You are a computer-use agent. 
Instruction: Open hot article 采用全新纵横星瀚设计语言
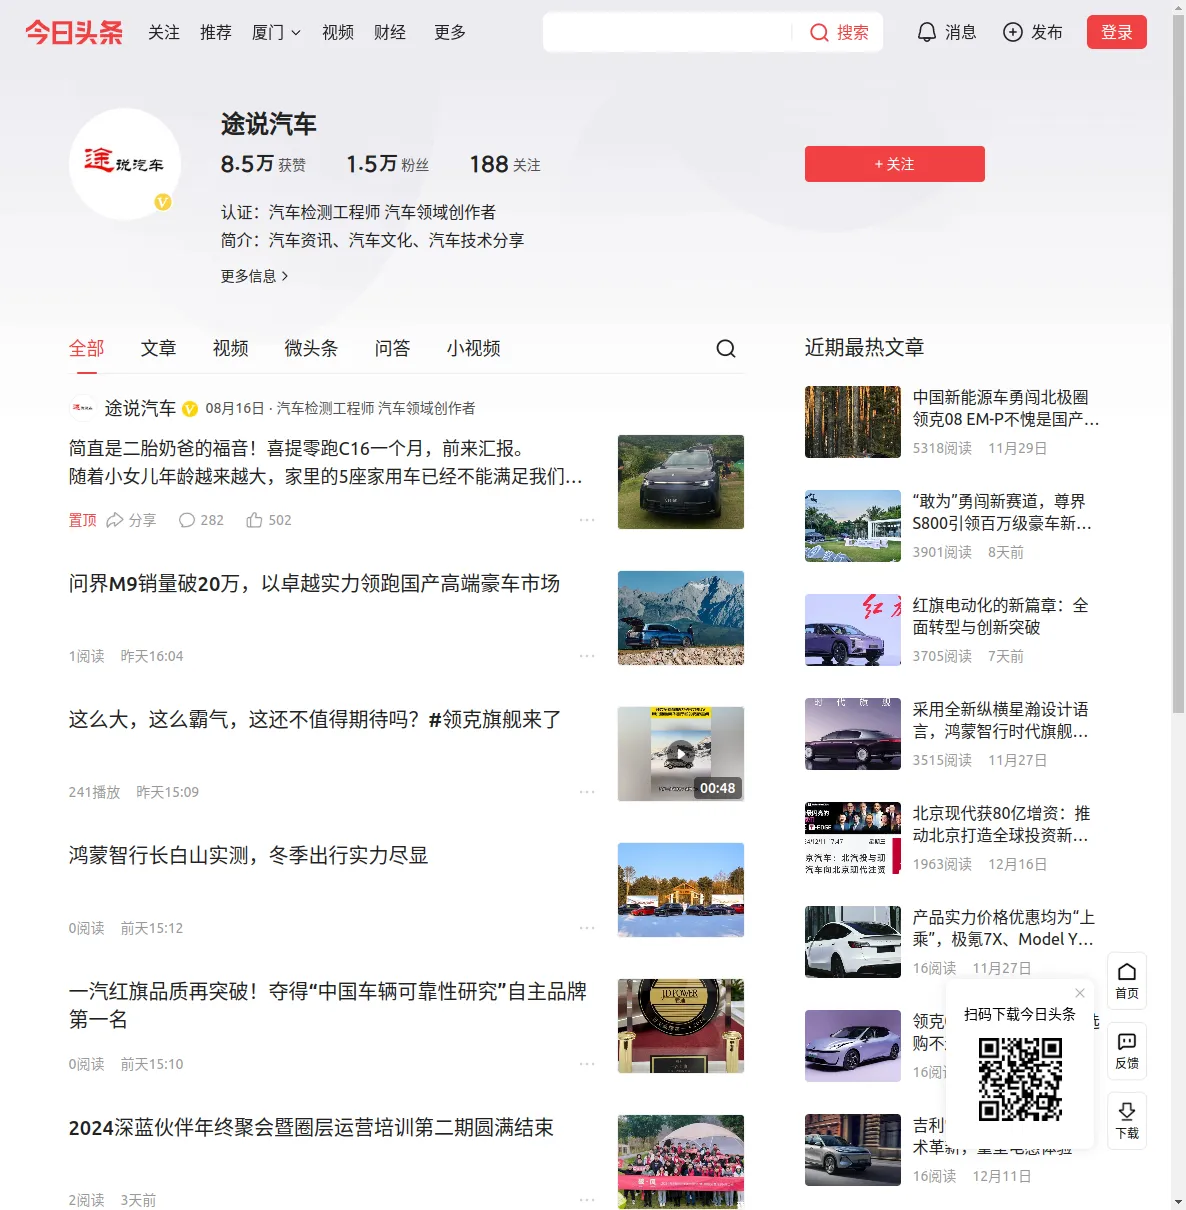coord(1002,720)
